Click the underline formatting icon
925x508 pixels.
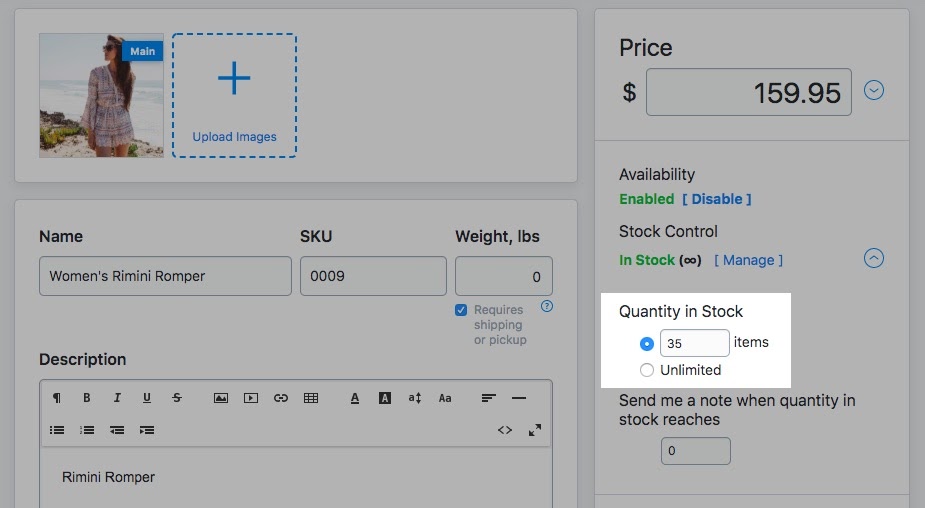(x=147, y=398)
